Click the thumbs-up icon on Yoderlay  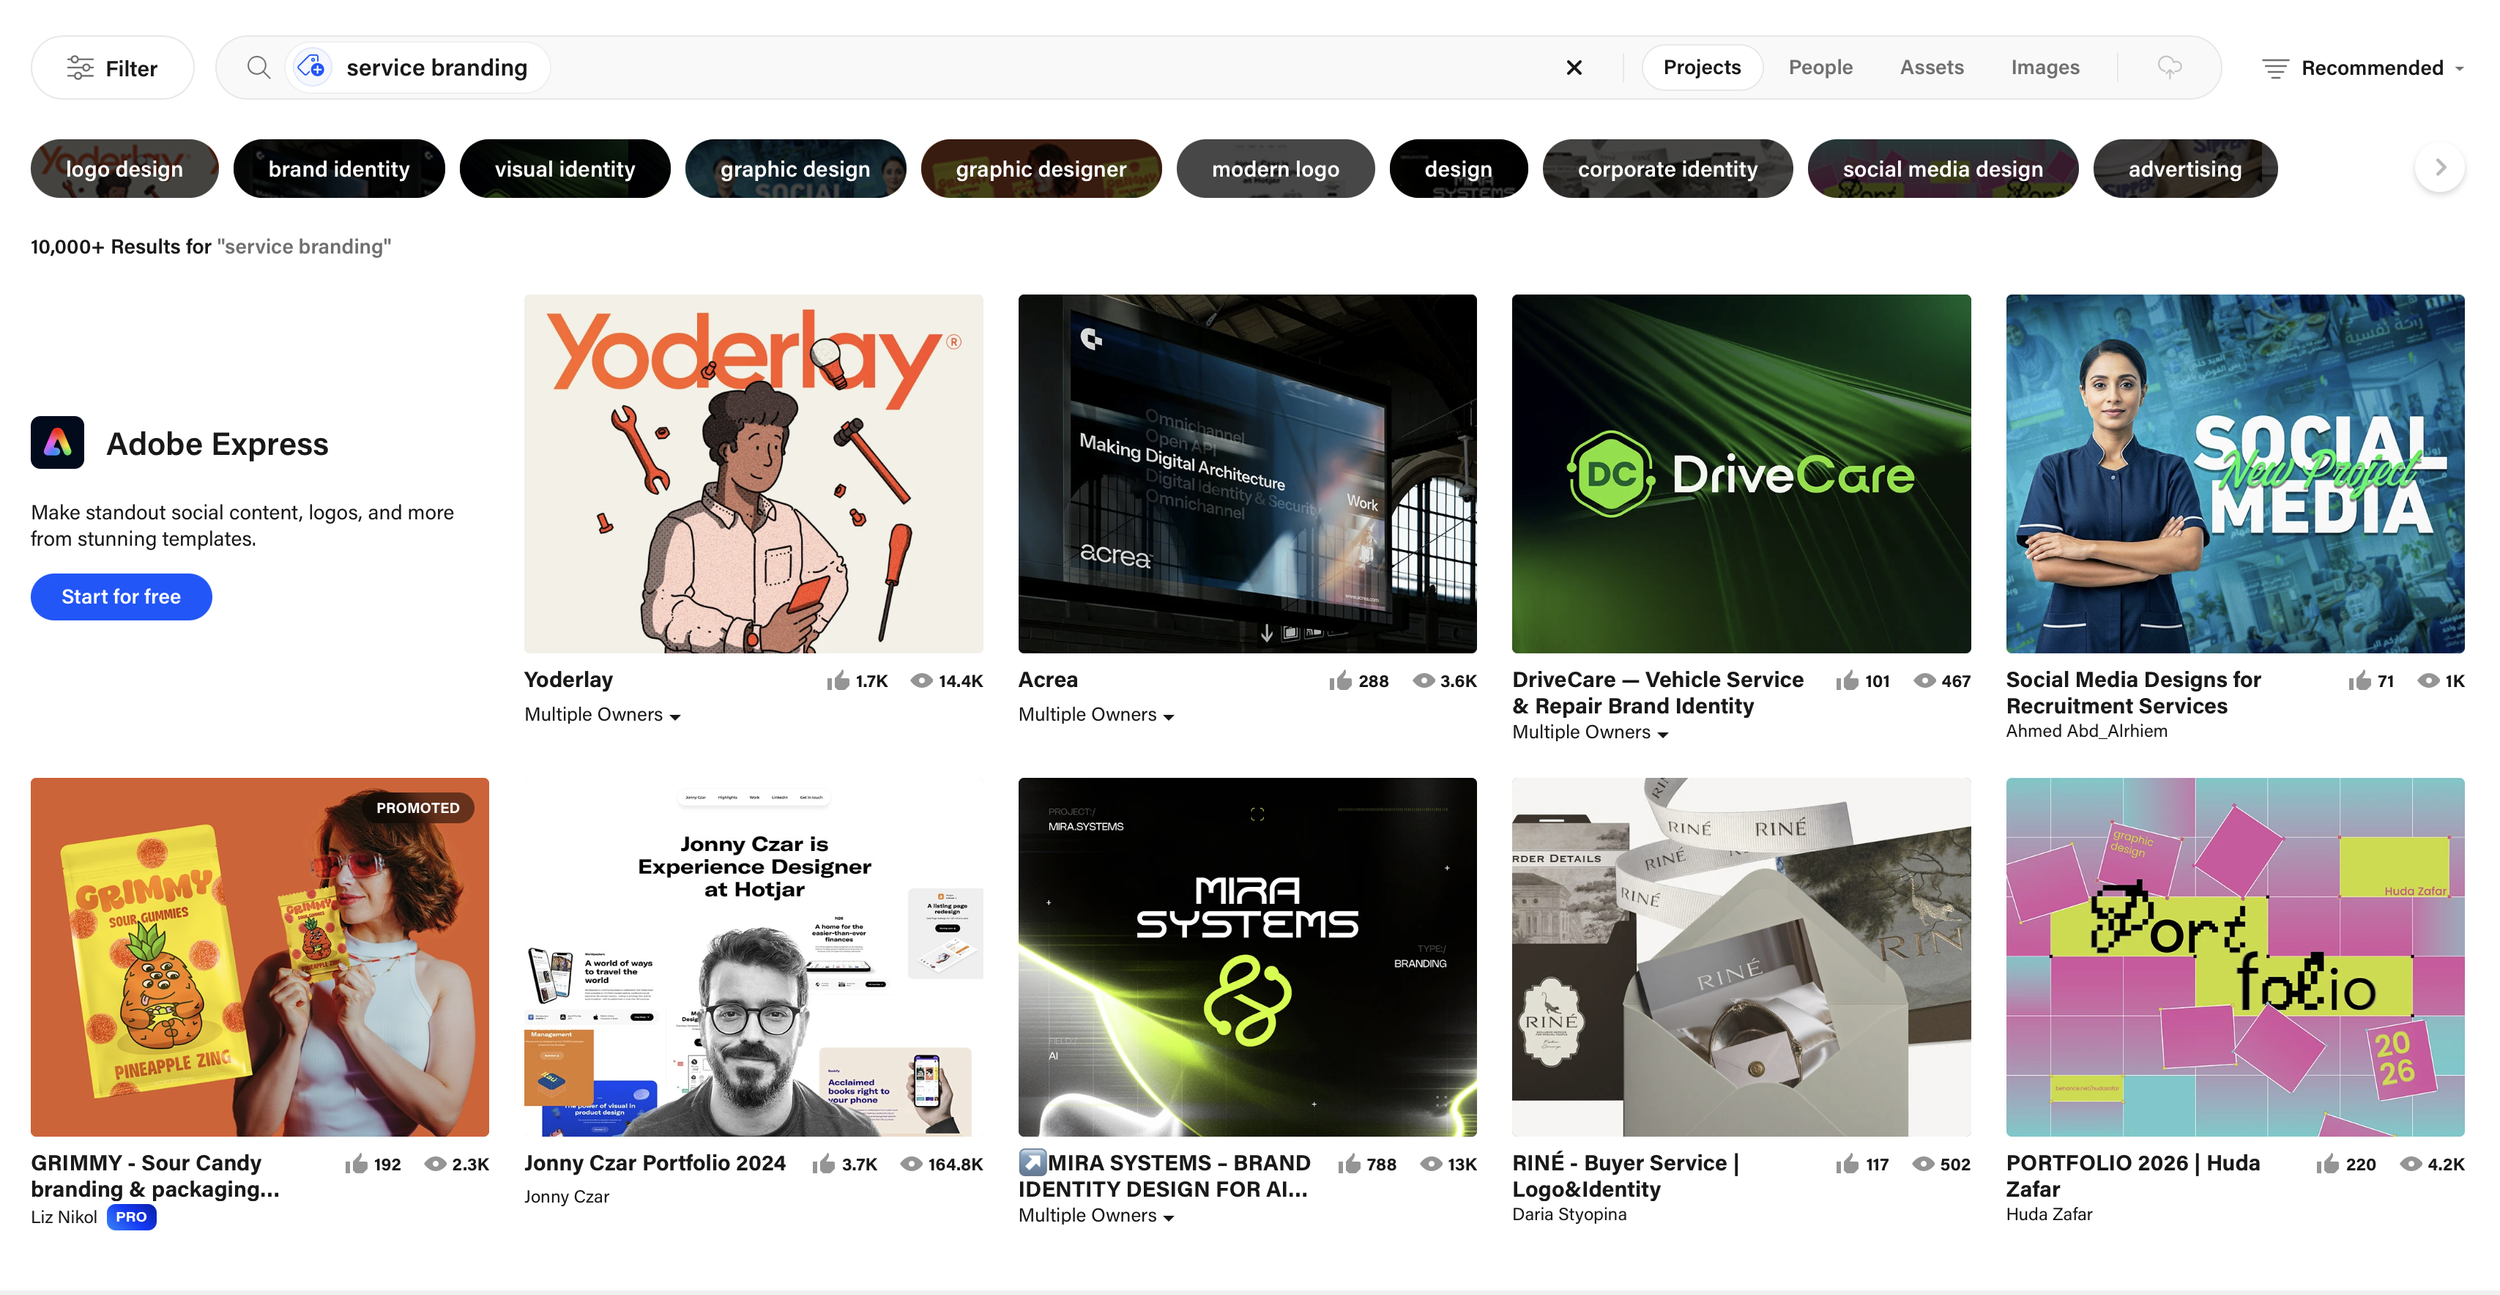tap(838, 681)
